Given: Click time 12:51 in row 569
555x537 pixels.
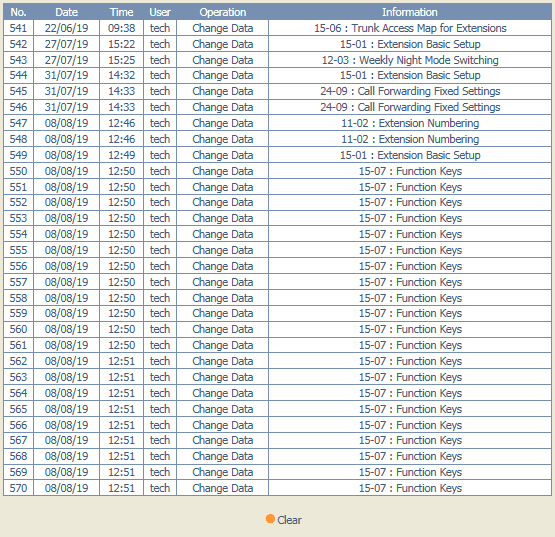Looking at the screenshot, I should (x=121, y=472).
